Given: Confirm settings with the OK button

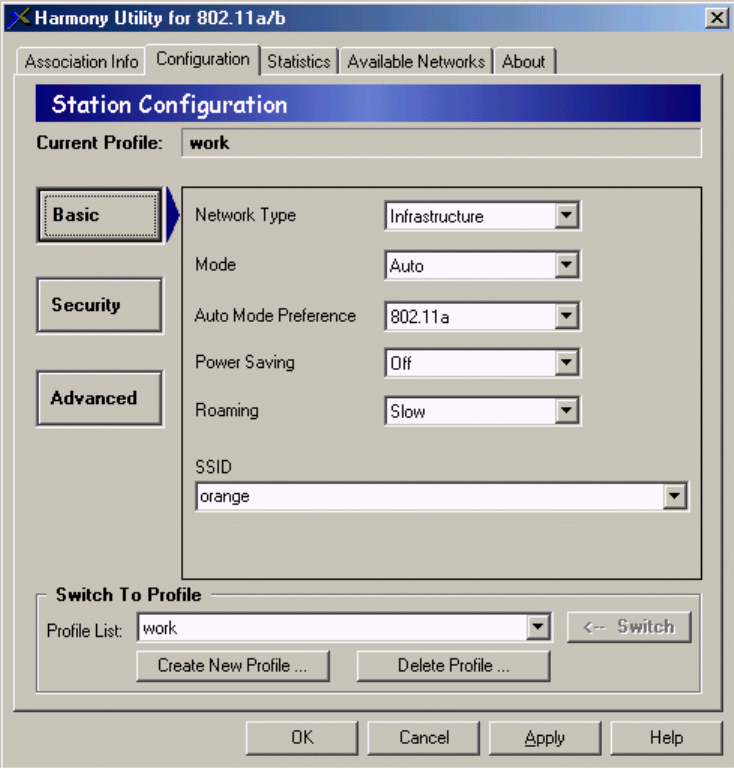Looking at the screenshot, I should pos(302,738).
